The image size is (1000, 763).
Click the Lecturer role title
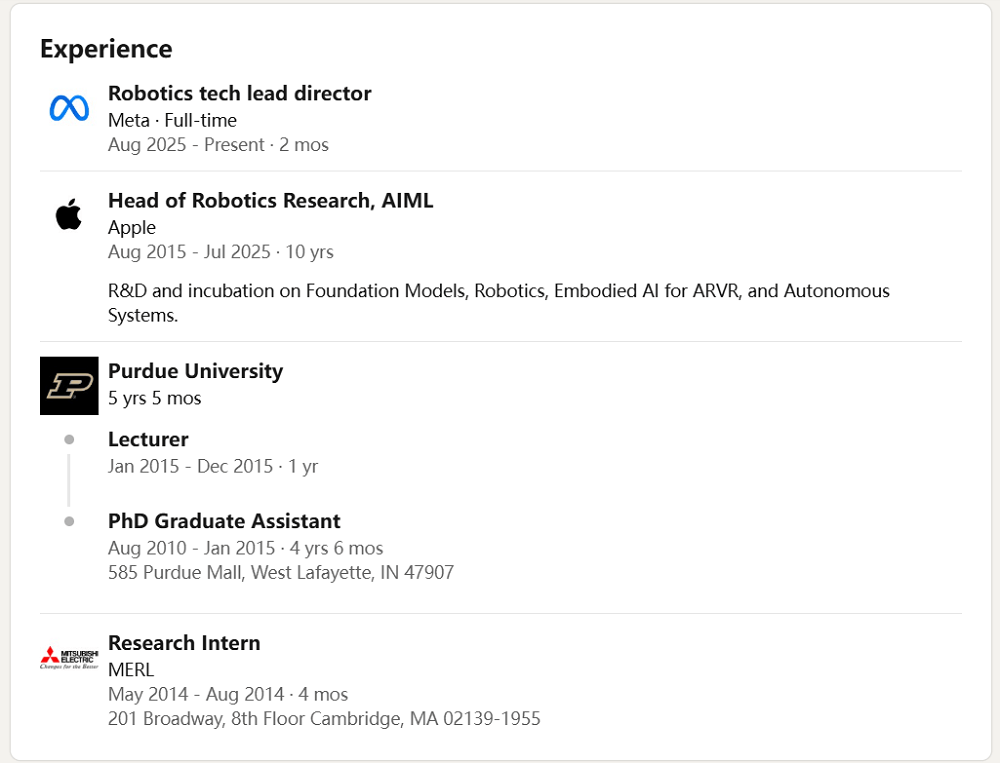pos(148,439)
